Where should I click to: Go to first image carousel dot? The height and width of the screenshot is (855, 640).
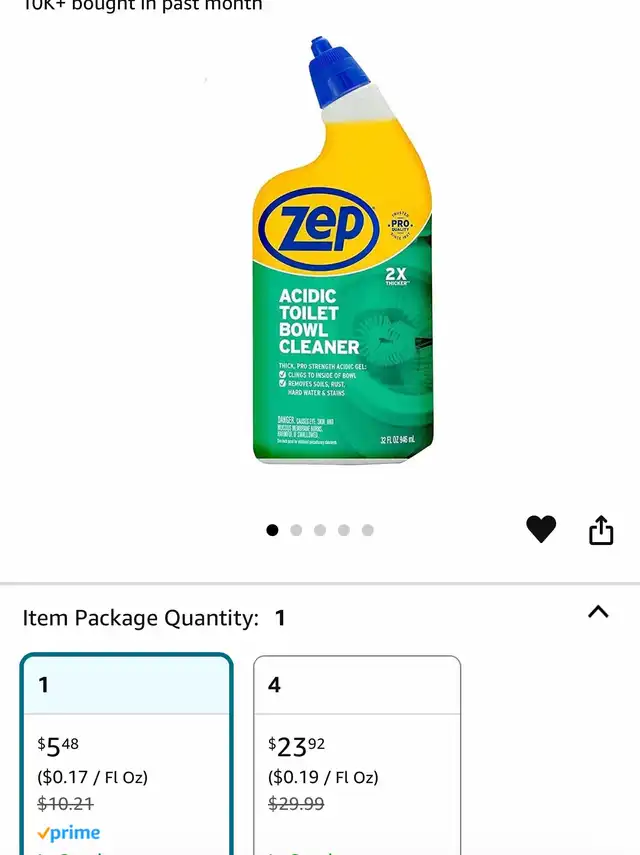coord(272,530)
